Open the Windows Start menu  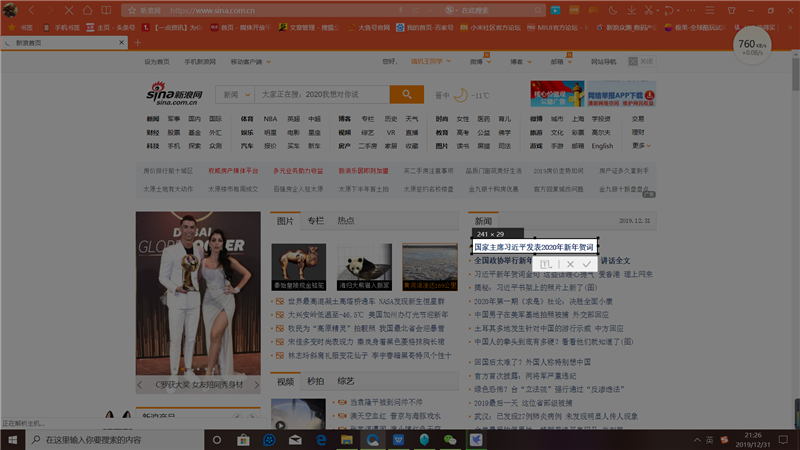tap(13, 440)
